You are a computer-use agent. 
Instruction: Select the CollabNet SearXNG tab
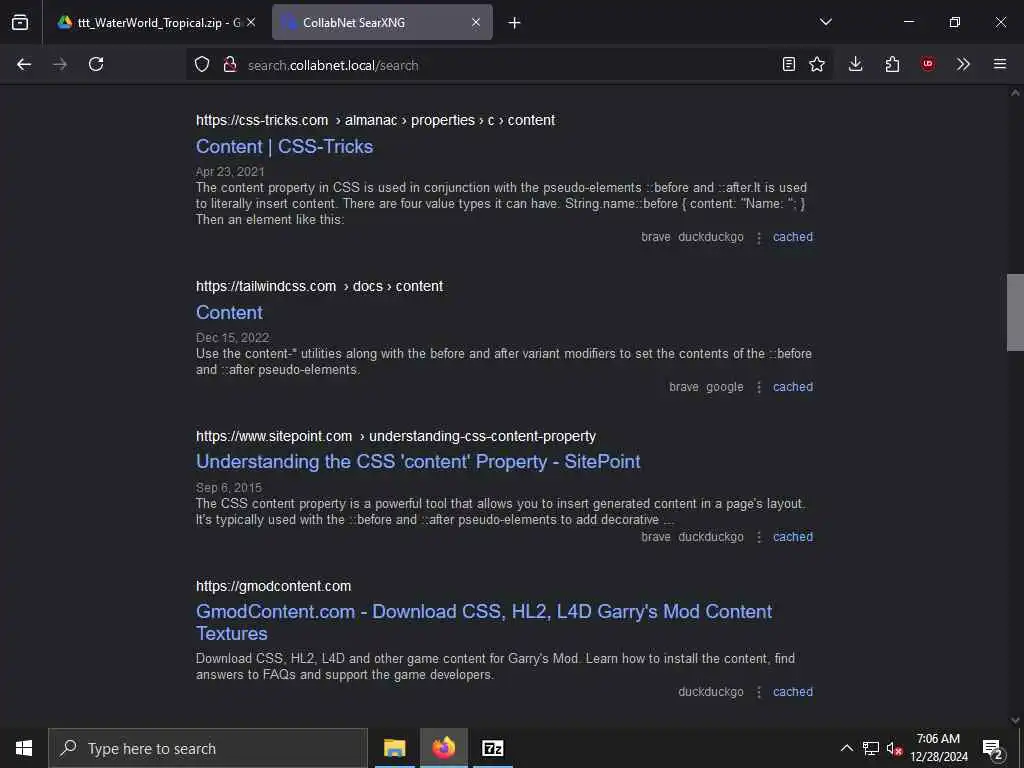click(x=382, y=22)
